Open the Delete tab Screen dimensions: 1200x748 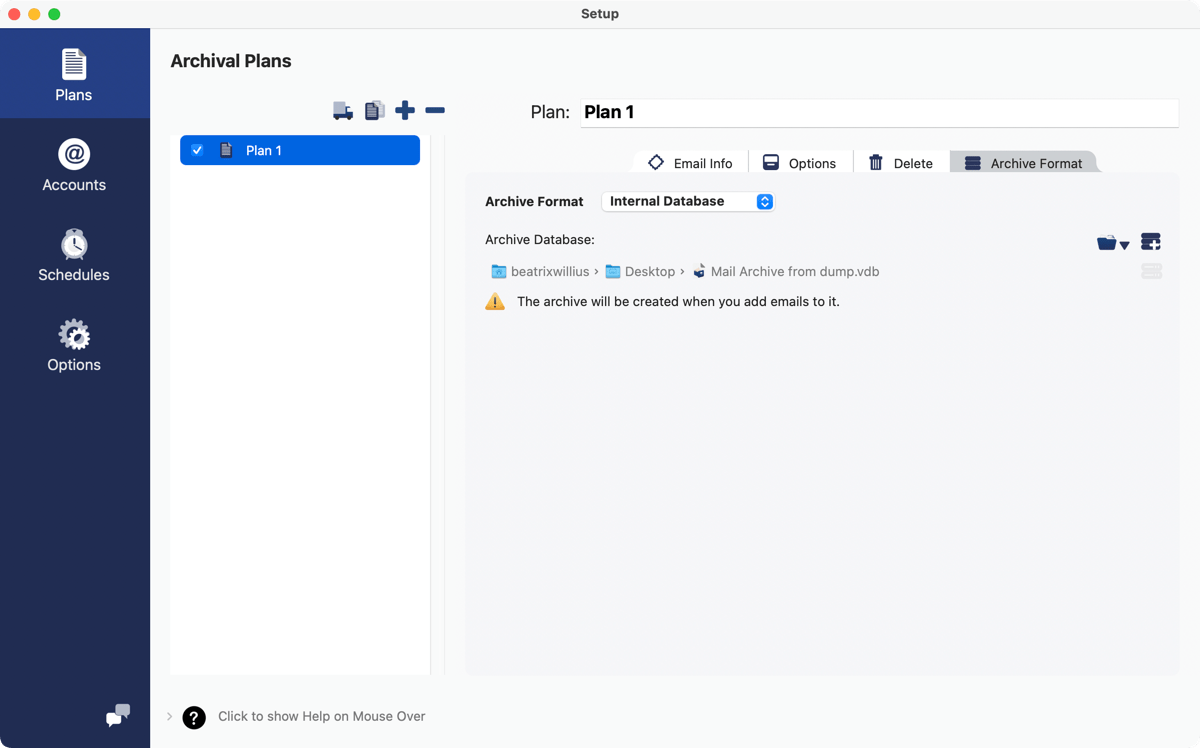pos(900,161)
